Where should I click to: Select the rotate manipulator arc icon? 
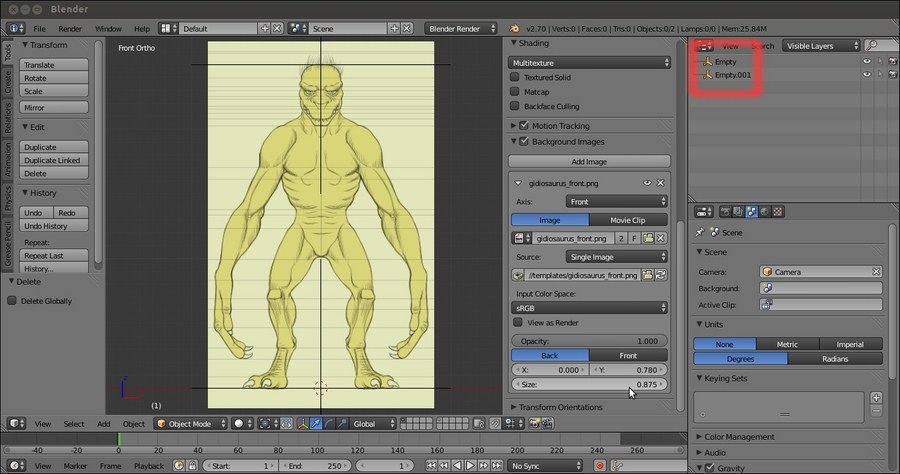[329, 424]
